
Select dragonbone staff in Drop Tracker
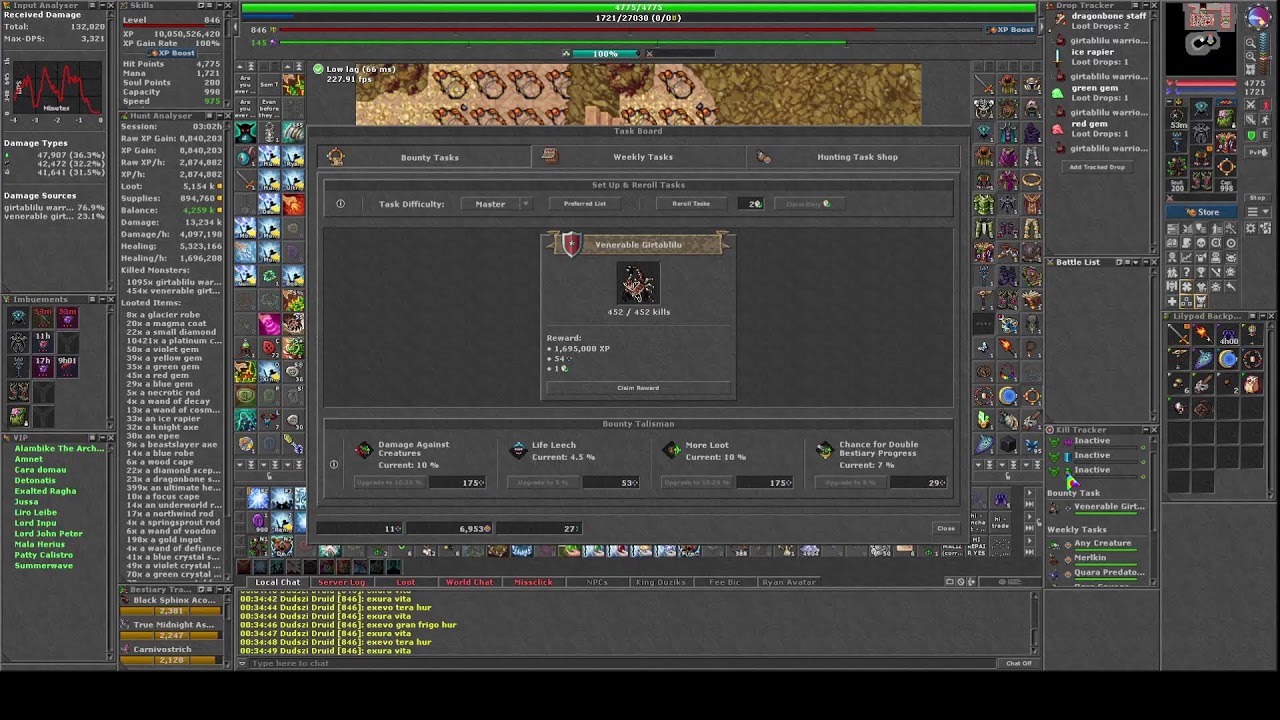tap(1108, 16)
